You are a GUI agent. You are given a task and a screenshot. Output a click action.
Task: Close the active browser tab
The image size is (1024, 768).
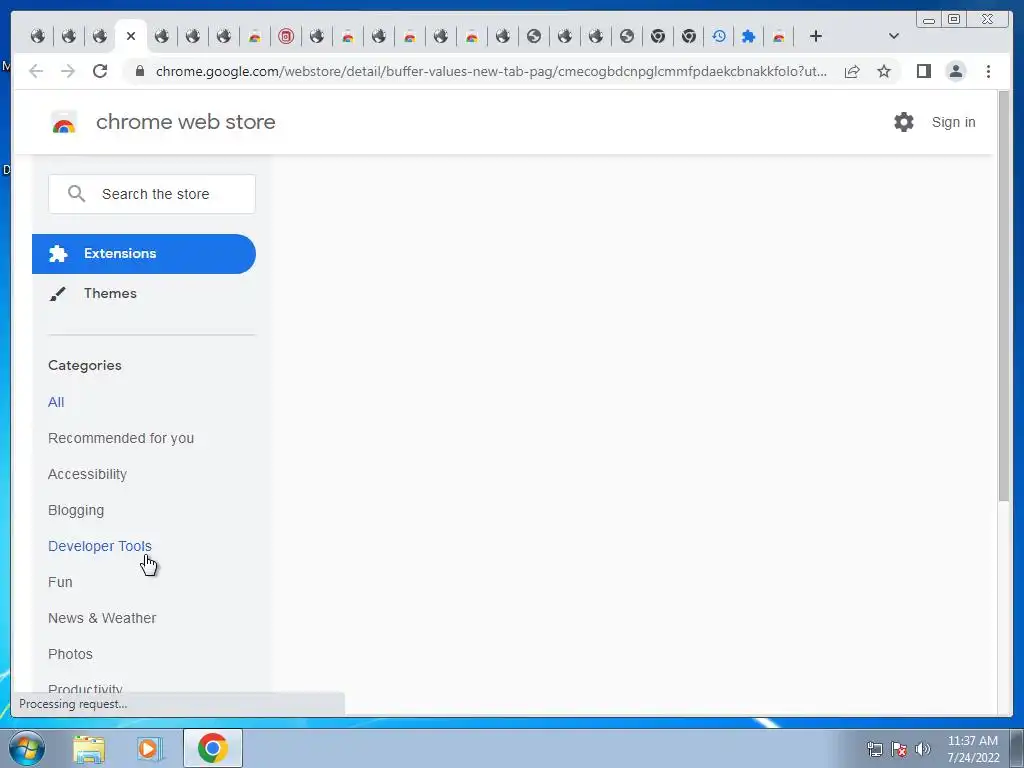click(131, 37)
